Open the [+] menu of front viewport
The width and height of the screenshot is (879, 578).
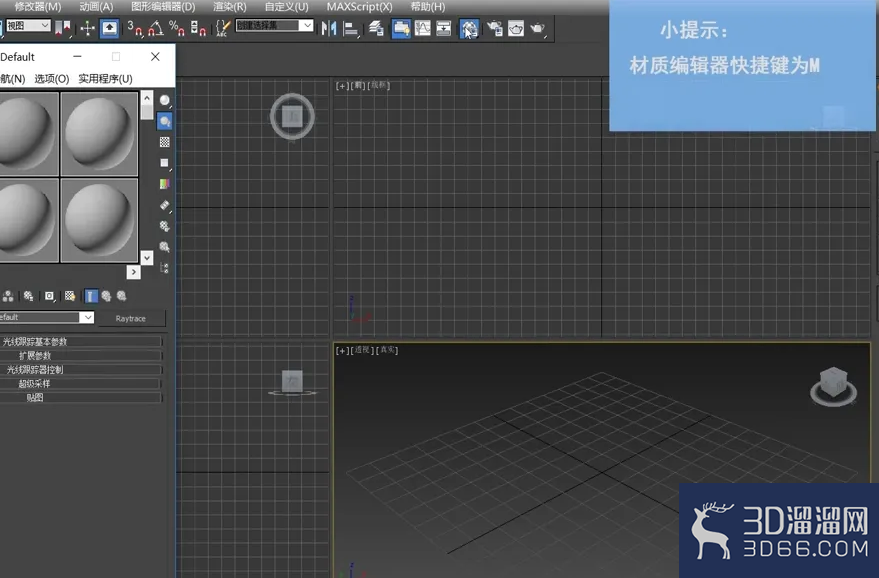point(342,86)
